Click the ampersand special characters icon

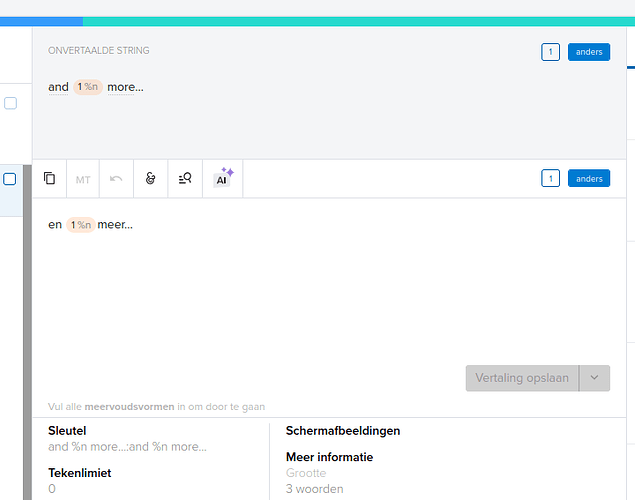(x=151, y=179)
